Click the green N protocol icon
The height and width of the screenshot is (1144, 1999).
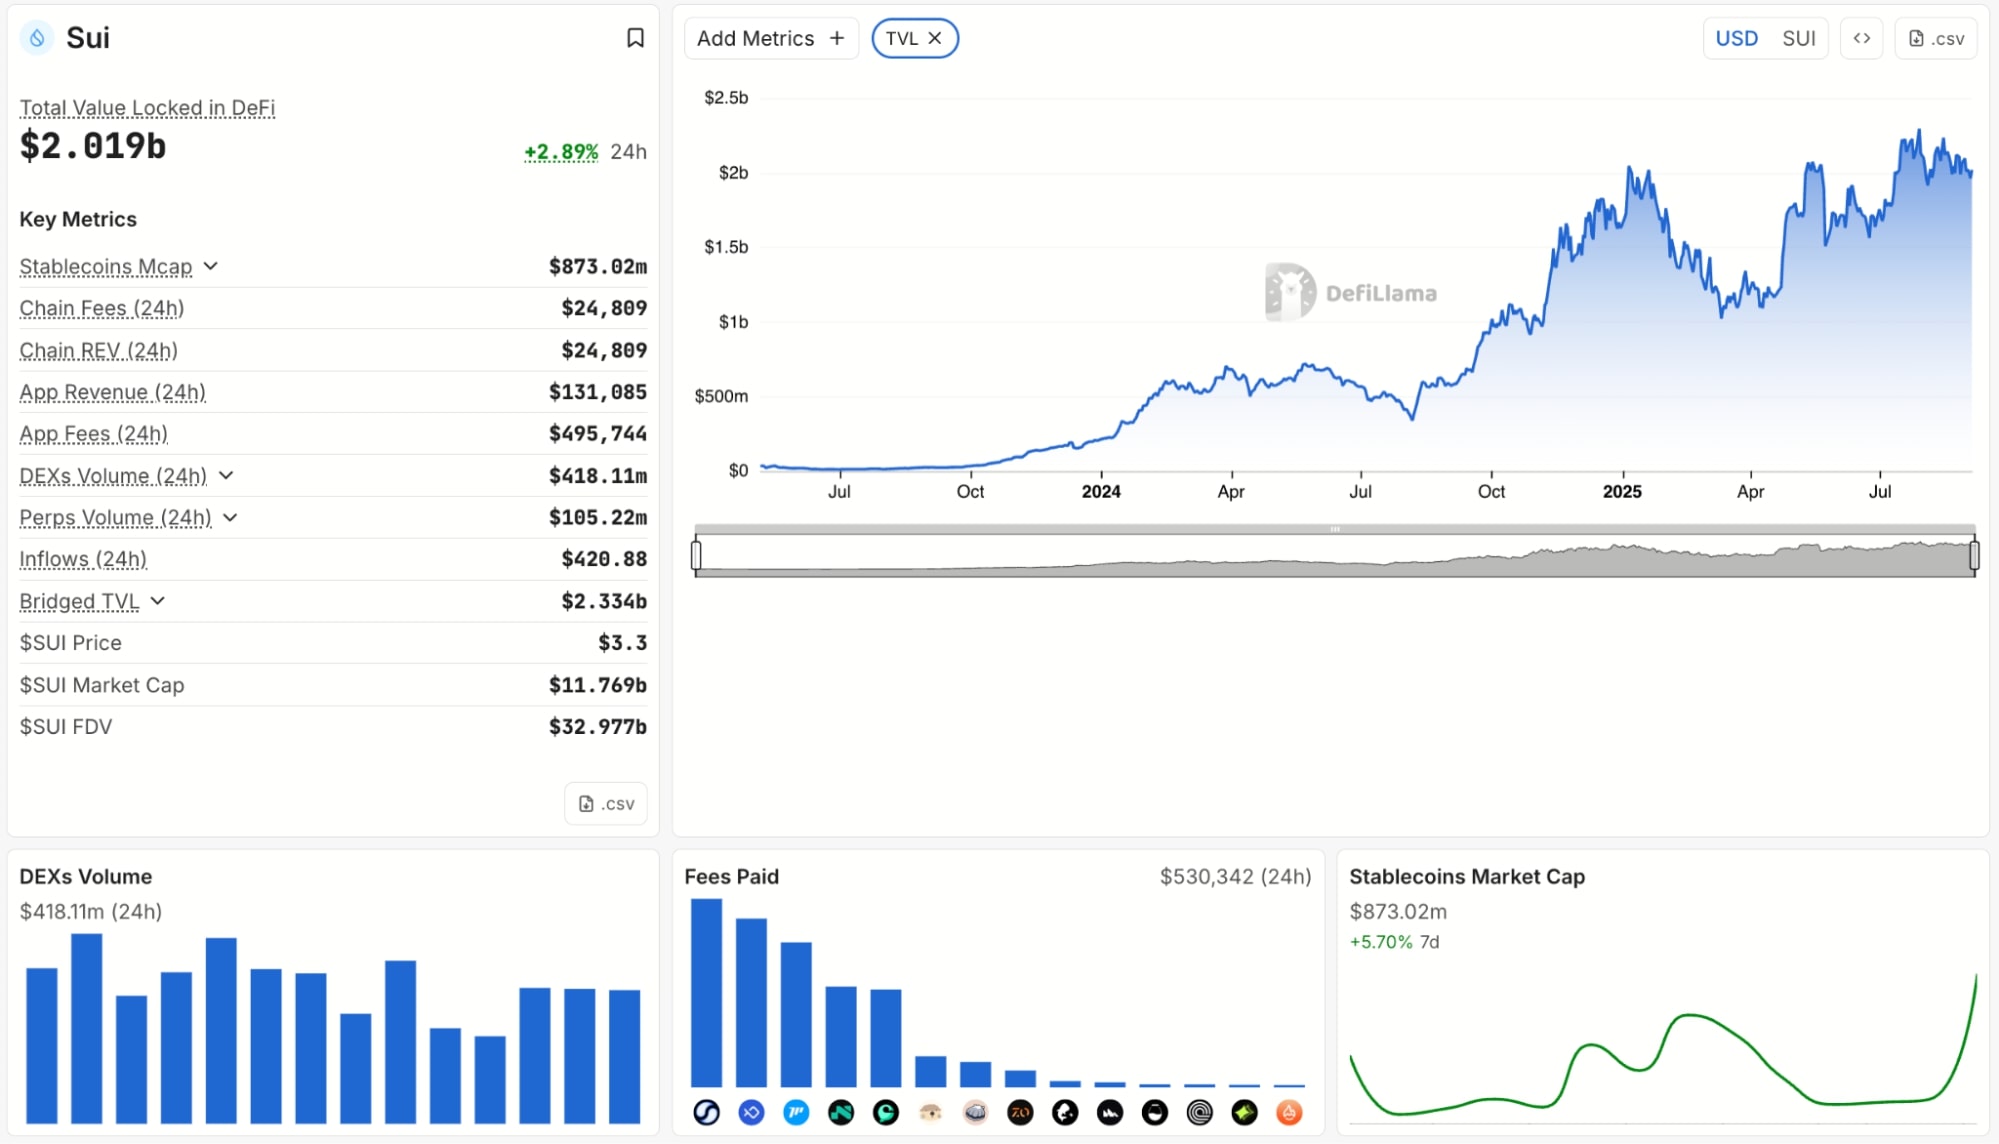tap(841, 1112)
